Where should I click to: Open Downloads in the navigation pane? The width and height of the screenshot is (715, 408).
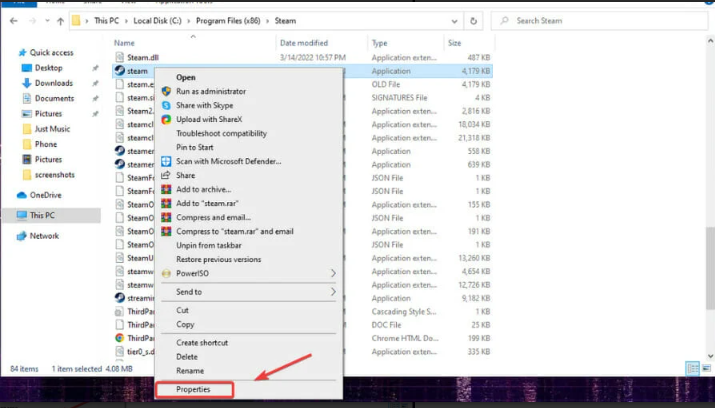coord(53,83)
